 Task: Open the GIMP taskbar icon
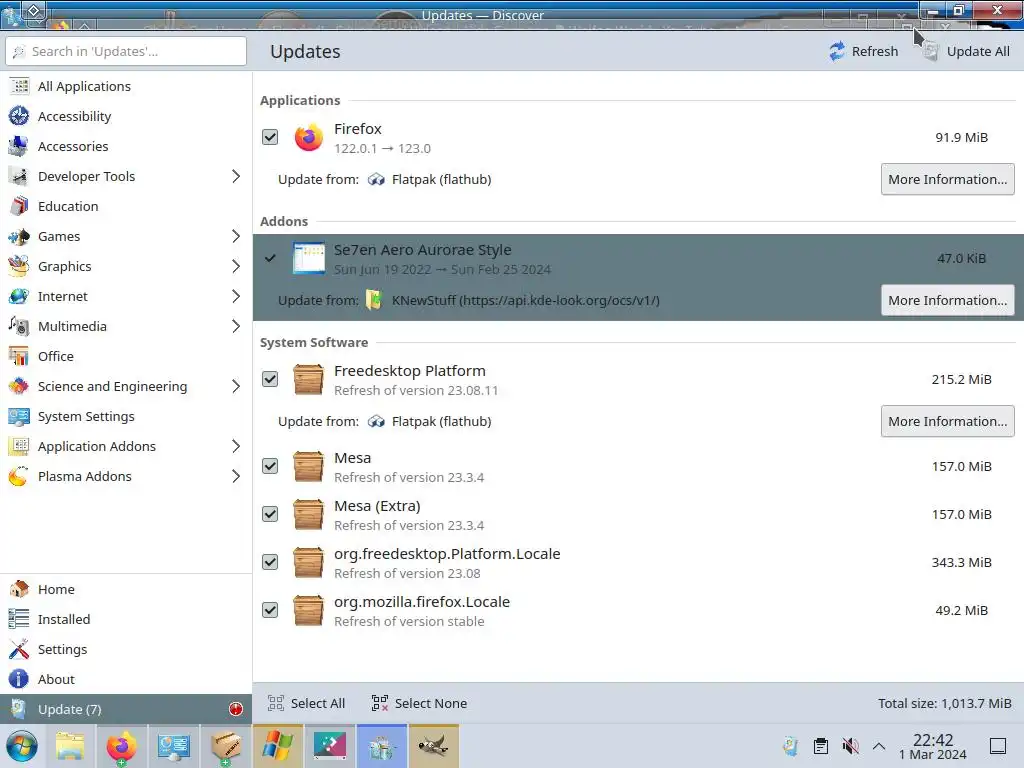pyautogui.click(x=434, y=746)
